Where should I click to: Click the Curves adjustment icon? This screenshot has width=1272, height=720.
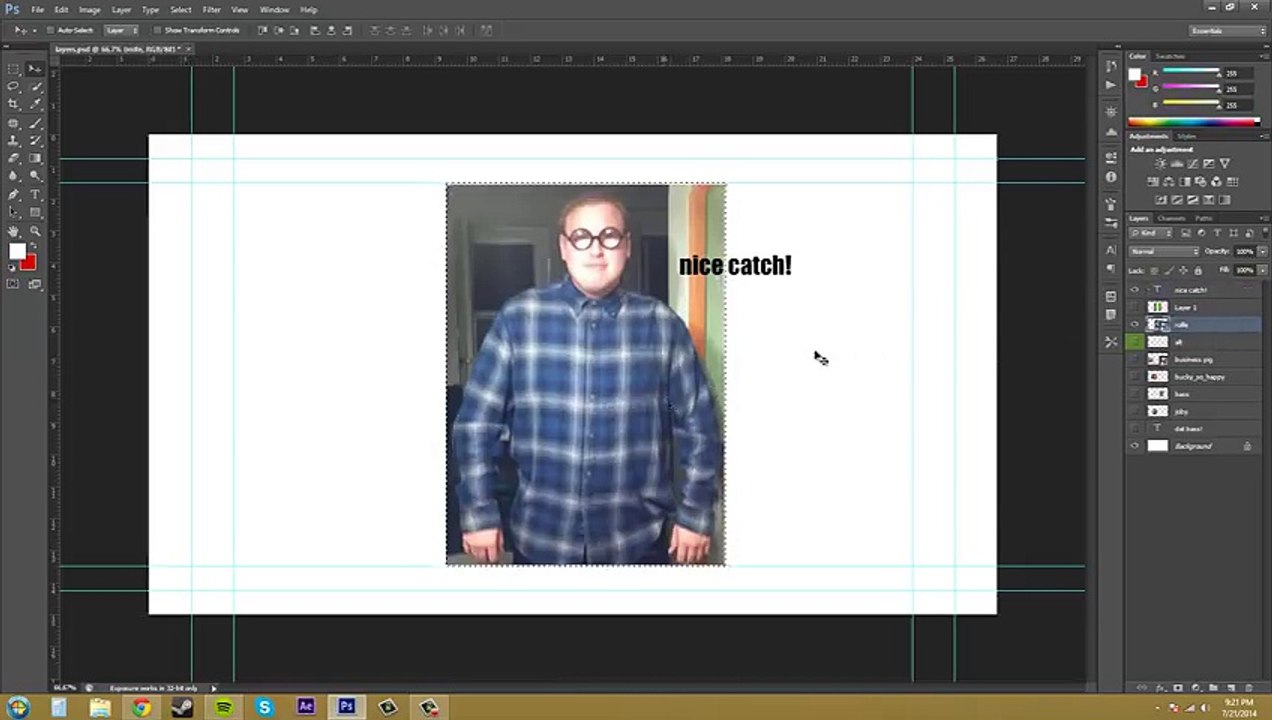click(1192, 164)
